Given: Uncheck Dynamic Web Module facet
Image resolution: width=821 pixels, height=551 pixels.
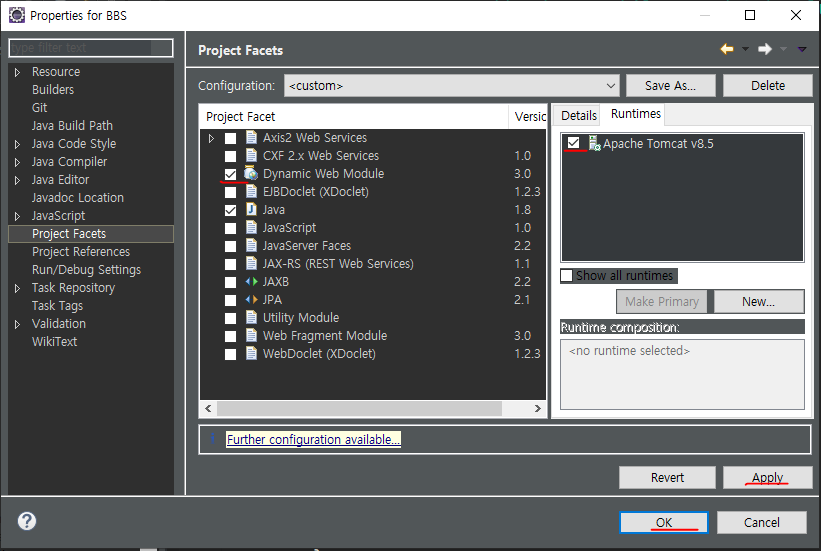Looking at the screenshot, I should coord(230,174).
